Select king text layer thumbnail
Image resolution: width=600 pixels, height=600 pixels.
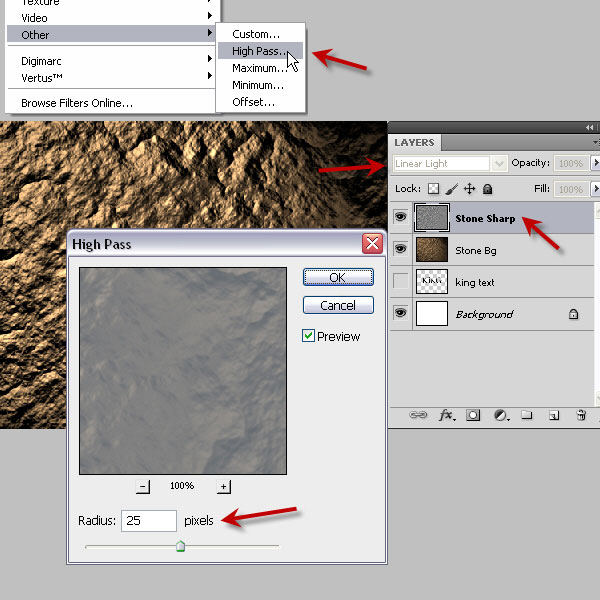432,281
